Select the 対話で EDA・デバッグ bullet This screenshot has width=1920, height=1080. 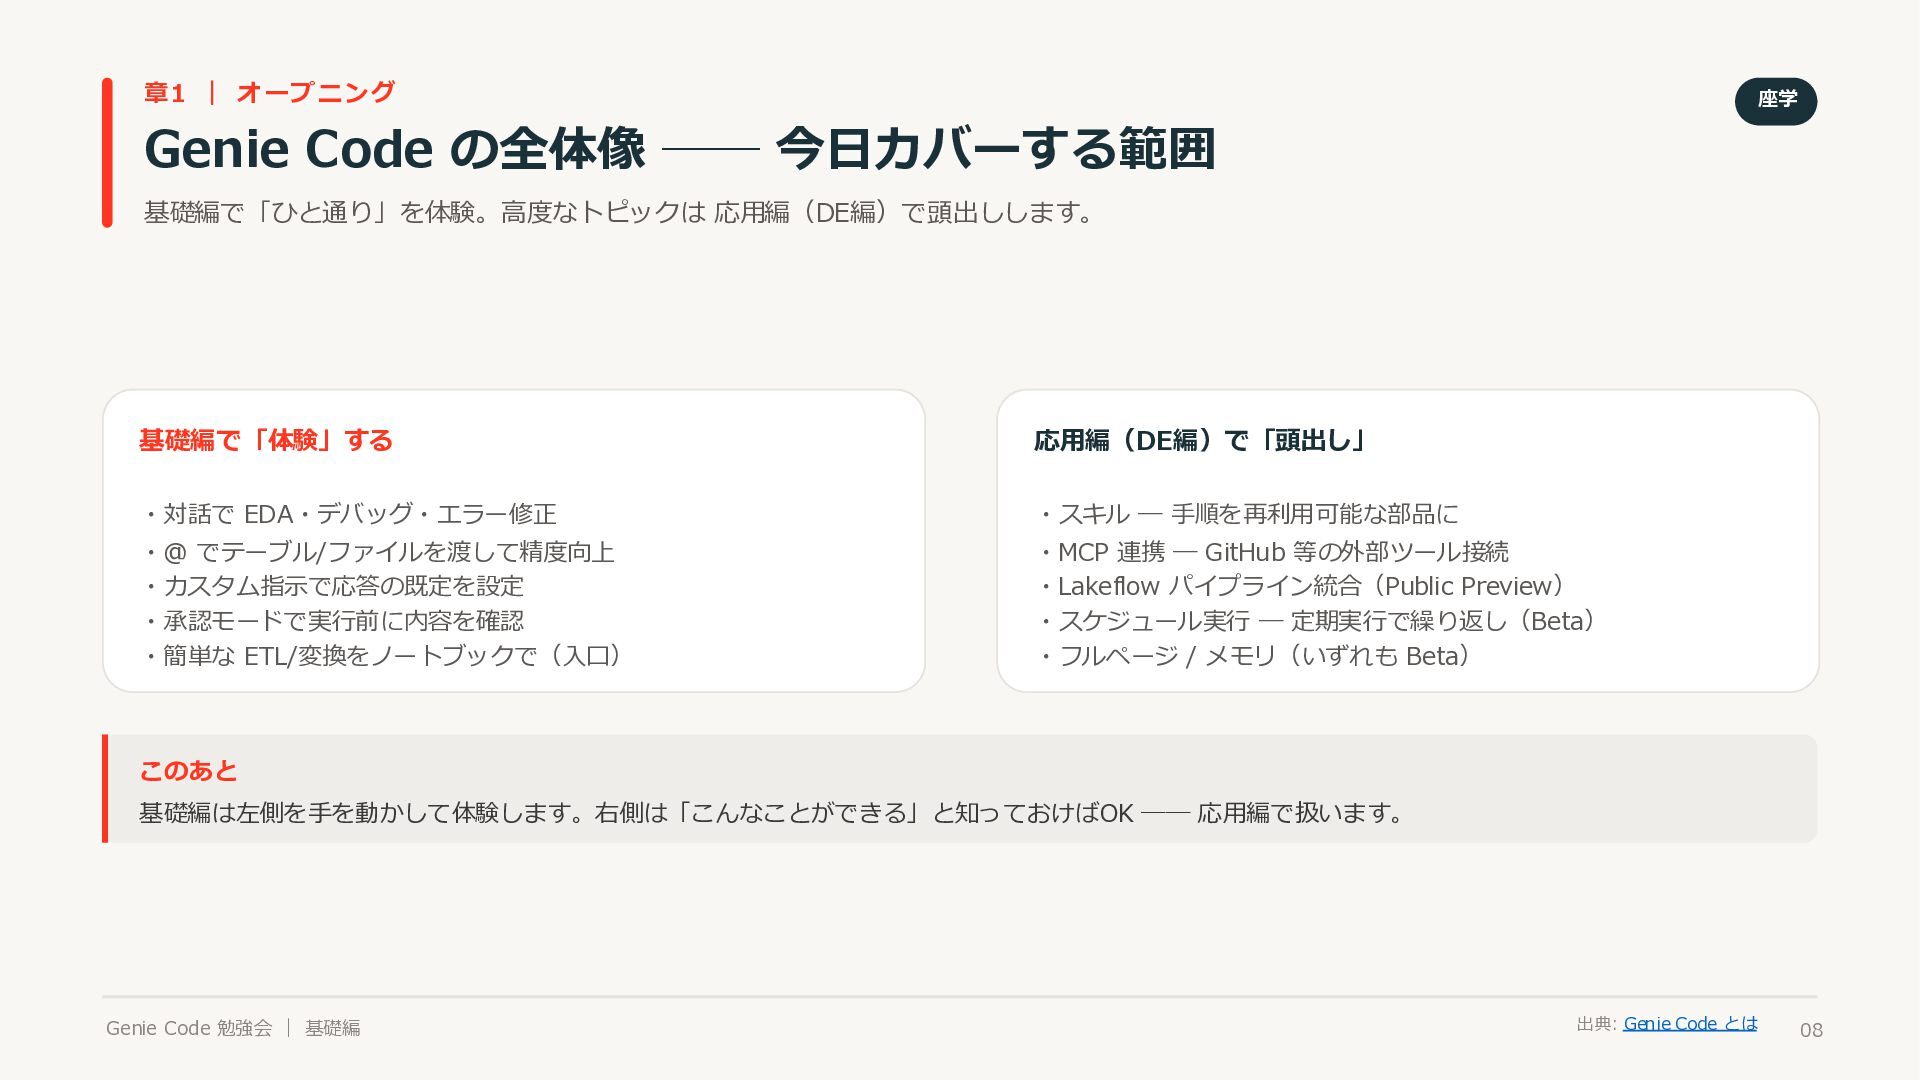[348, 514]
